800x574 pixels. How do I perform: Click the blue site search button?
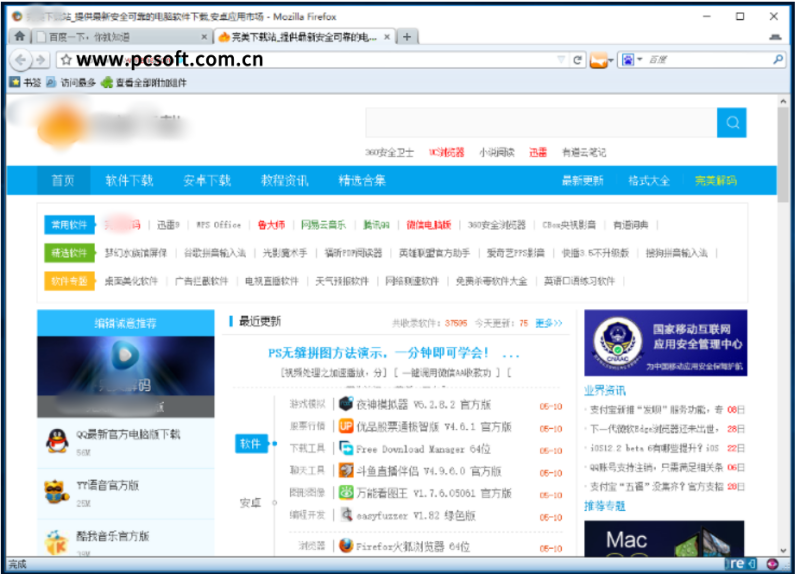point(732,122)
